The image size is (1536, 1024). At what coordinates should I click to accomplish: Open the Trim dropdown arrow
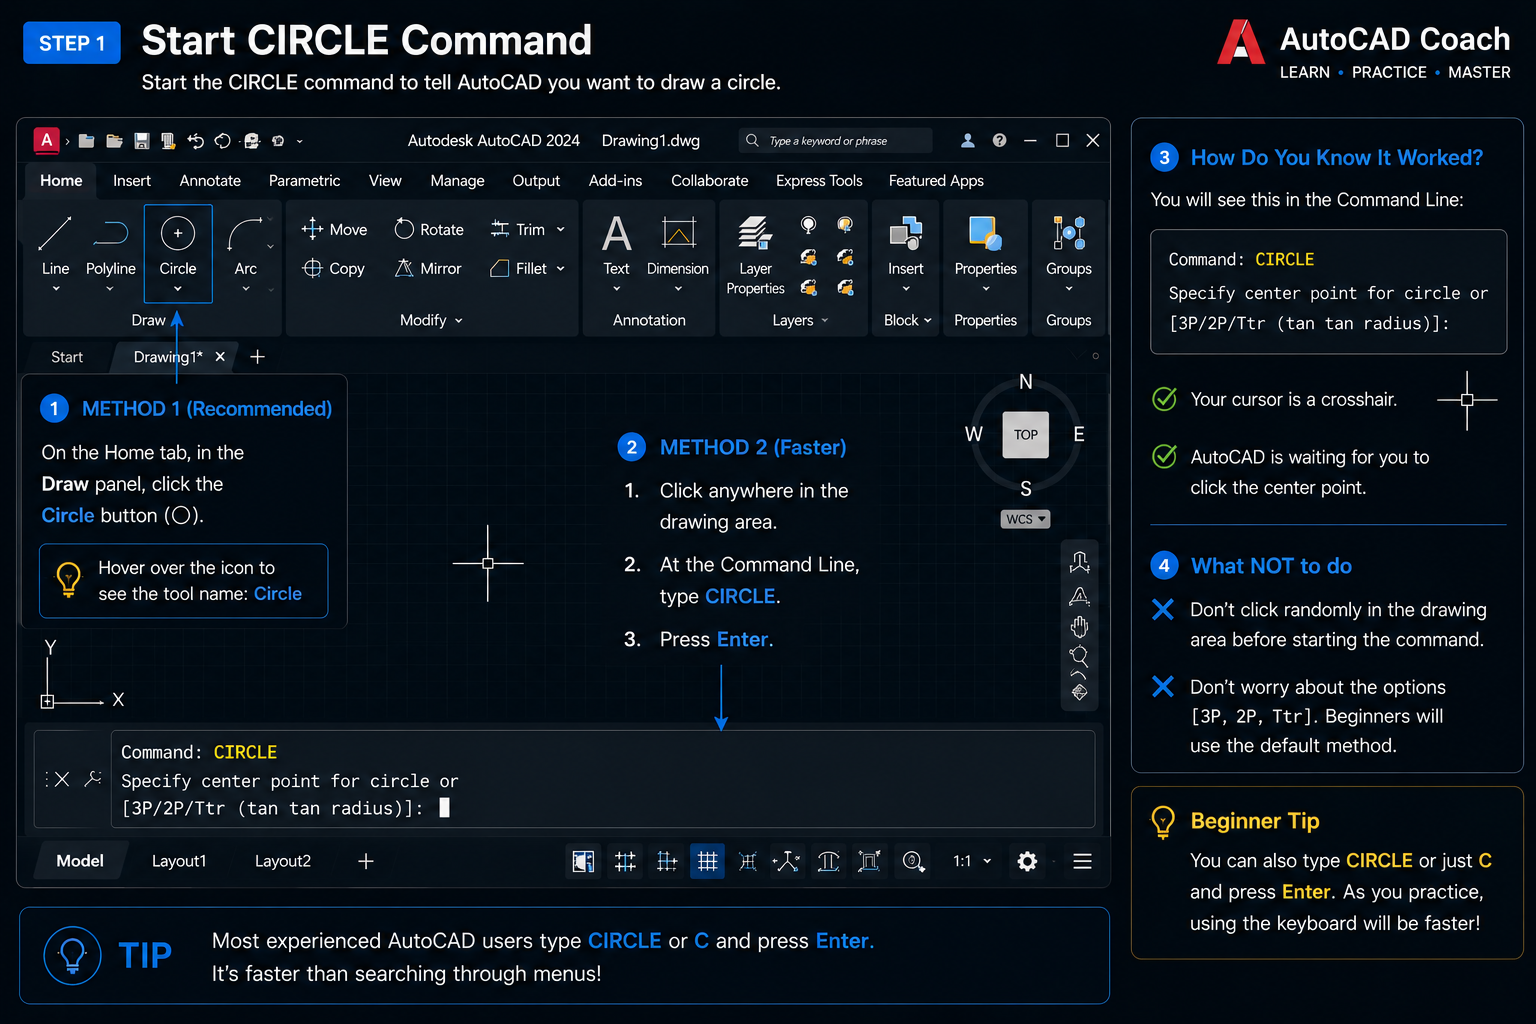(560, 229)
